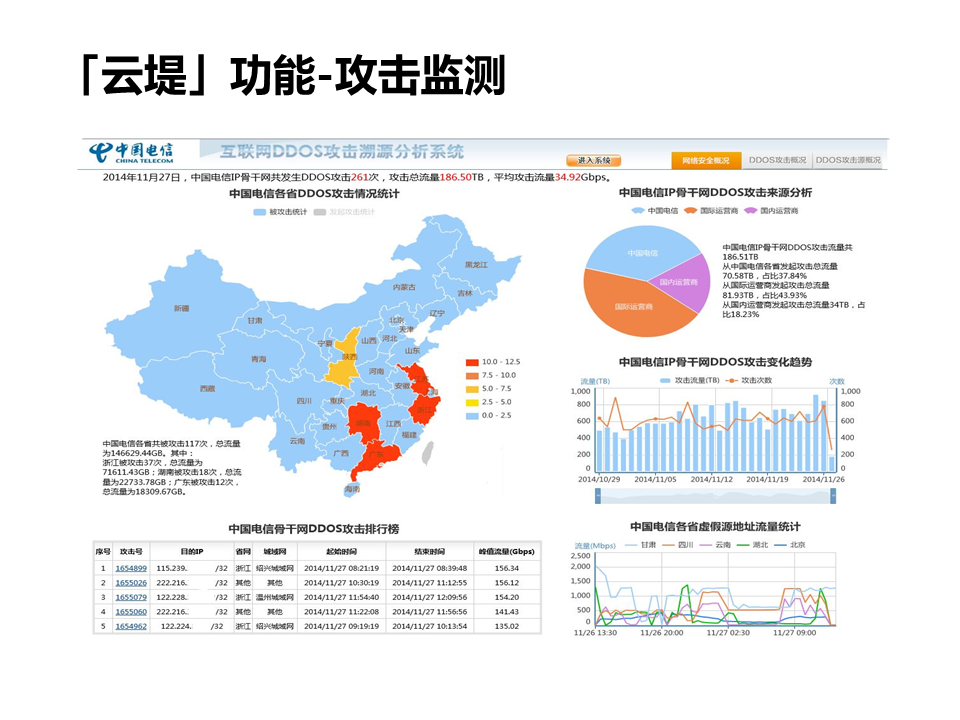Viewport: 960px width, 720px height.
Task: Select the 2.5 - 5.0 yellow color legend
Action: point(489,402)
